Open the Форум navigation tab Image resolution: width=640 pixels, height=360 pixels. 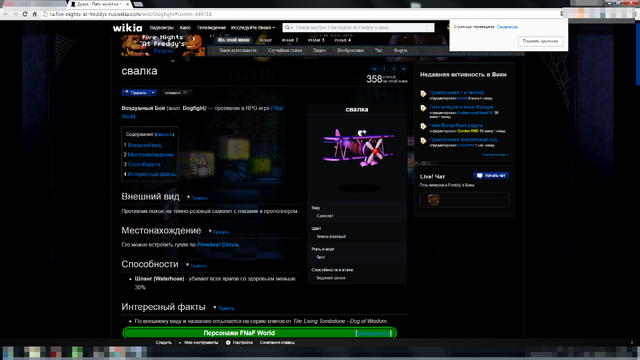tap(400, 50)
